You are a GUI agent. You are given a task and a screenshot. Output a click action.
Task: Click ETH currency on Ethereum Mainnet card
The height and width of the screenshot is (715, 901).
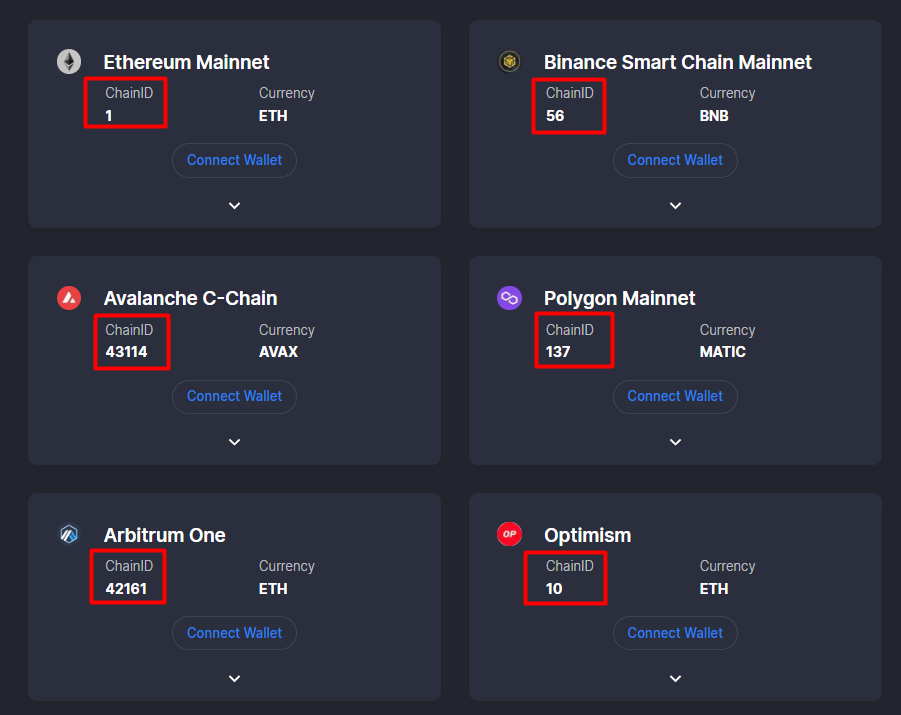tap(273, 116)
